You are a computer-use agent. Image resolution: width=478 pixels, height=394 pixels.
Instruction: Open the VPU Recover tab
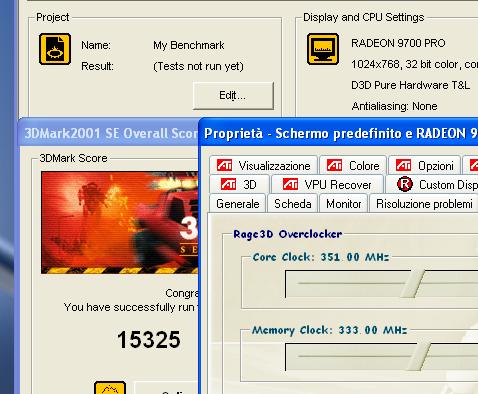pyautogui.click(x=327, y=184)
